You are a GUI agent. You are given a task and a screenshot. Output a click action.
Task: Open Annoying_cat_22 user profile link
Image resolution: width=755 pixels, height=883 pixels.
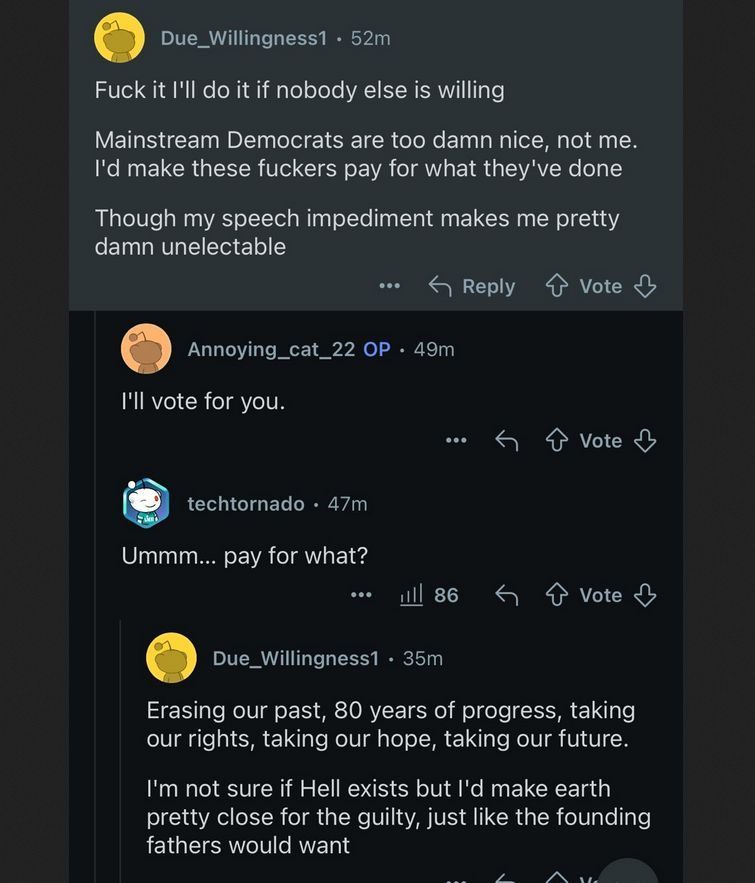271,349
